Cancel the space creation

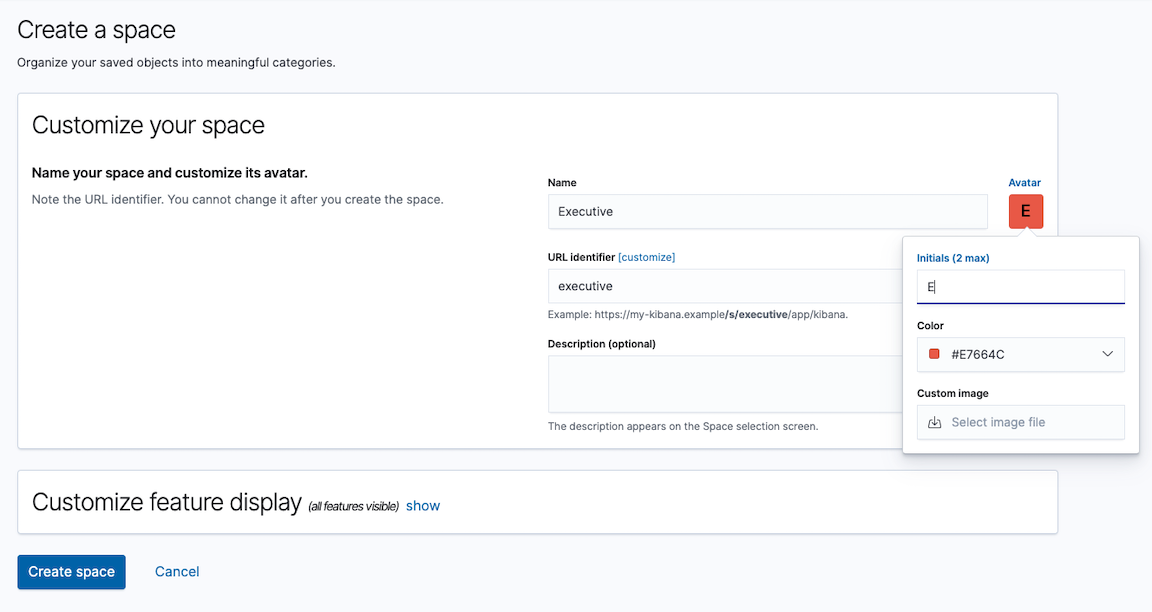click(177, 572)
